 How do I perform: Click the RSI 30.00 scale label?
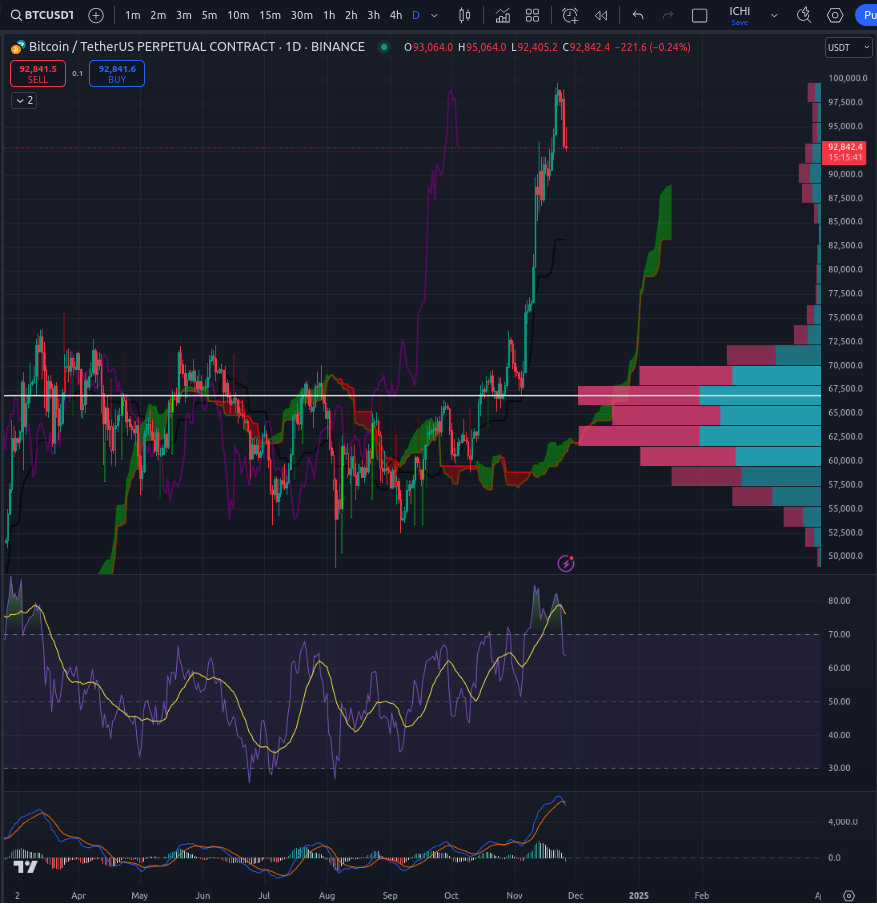(839, 768)
